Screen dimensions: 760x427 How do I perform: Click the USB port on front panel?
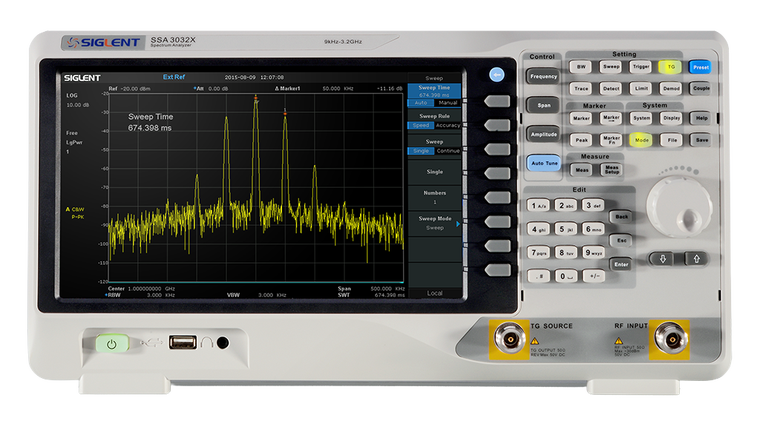(182, 342)
